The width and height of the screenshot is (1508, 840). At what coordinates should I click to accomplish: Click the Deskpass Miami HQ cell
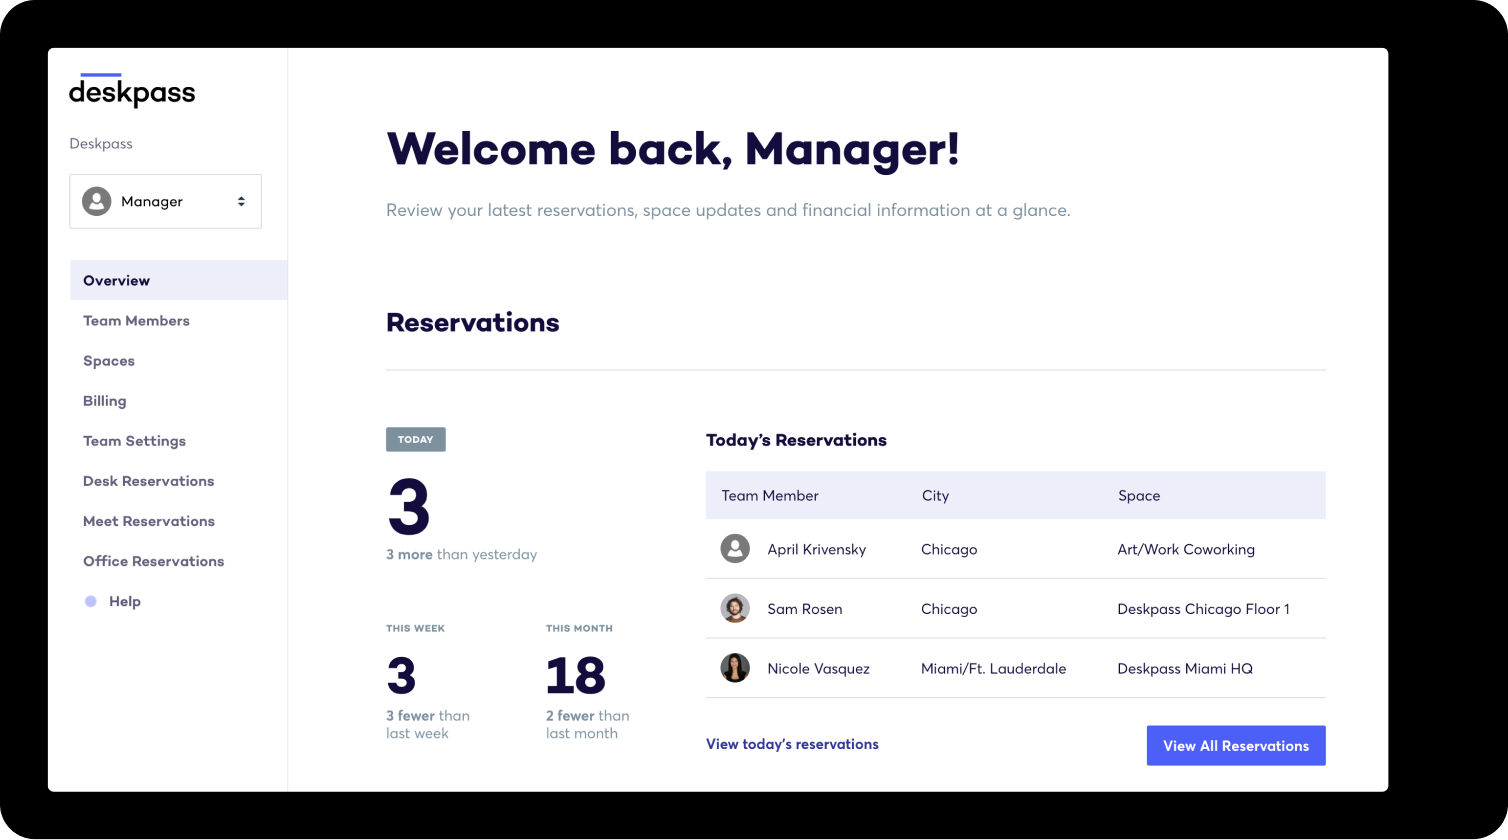[x=1185, y=668]
